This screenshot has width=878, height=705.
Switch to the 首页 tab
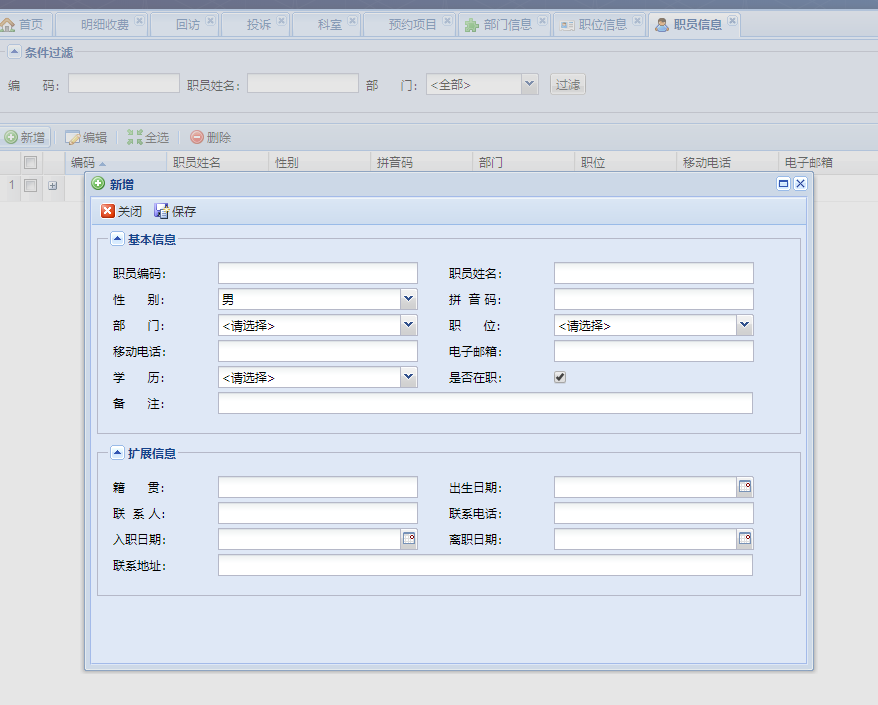(25, 25)
